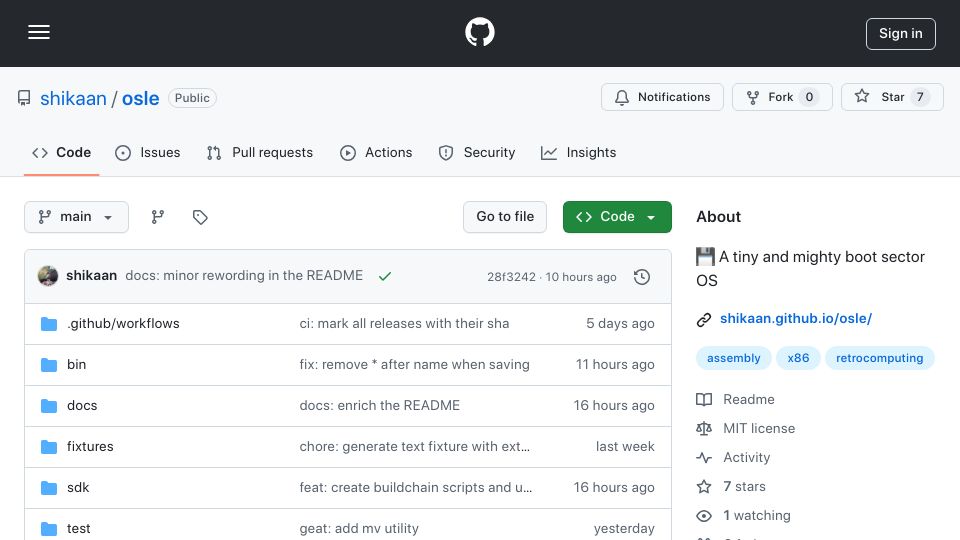
Task: Open commit 'geat: add mv utility'
Action: [359, 528]
